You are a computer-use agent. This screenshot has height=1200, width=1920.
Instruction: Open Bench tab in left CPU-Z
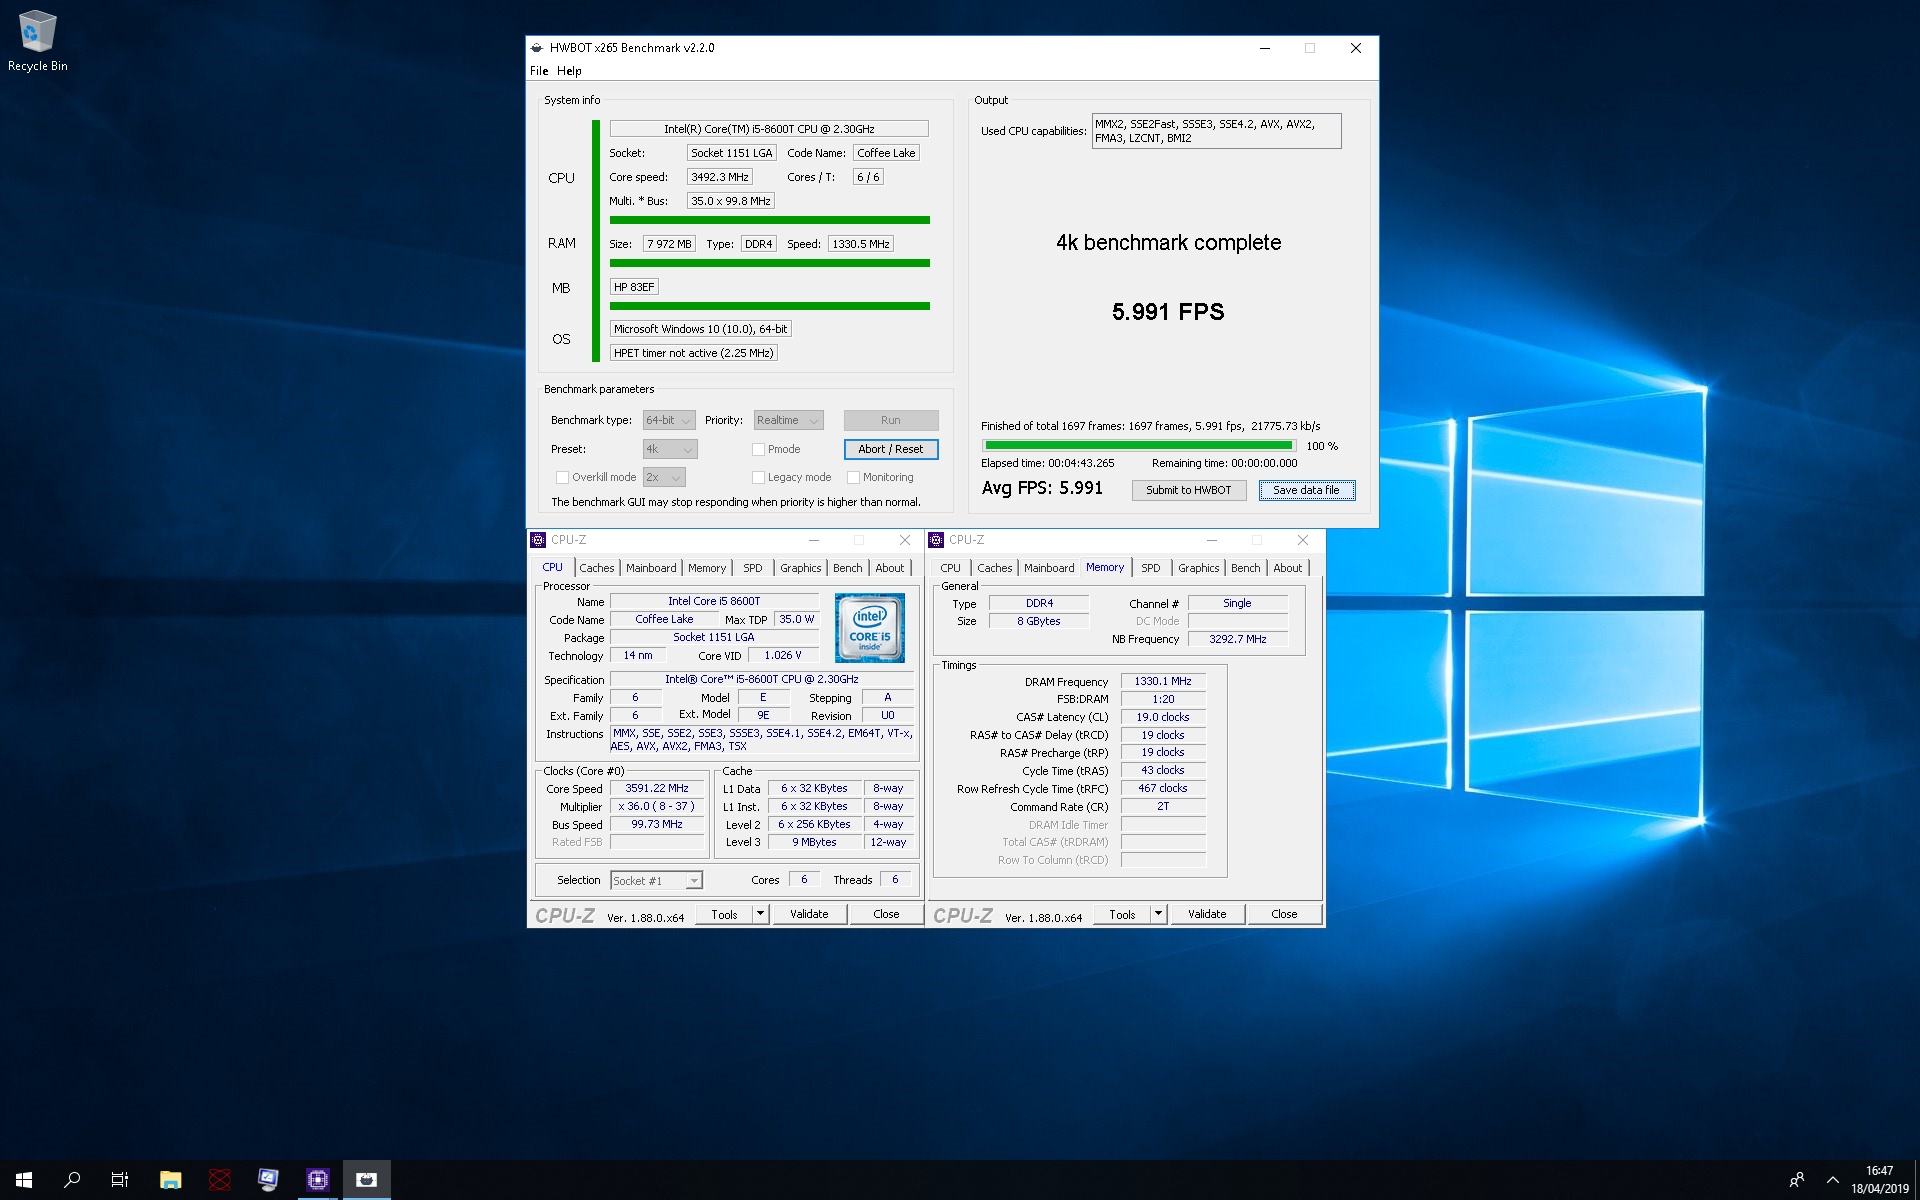tap(847, 568)
